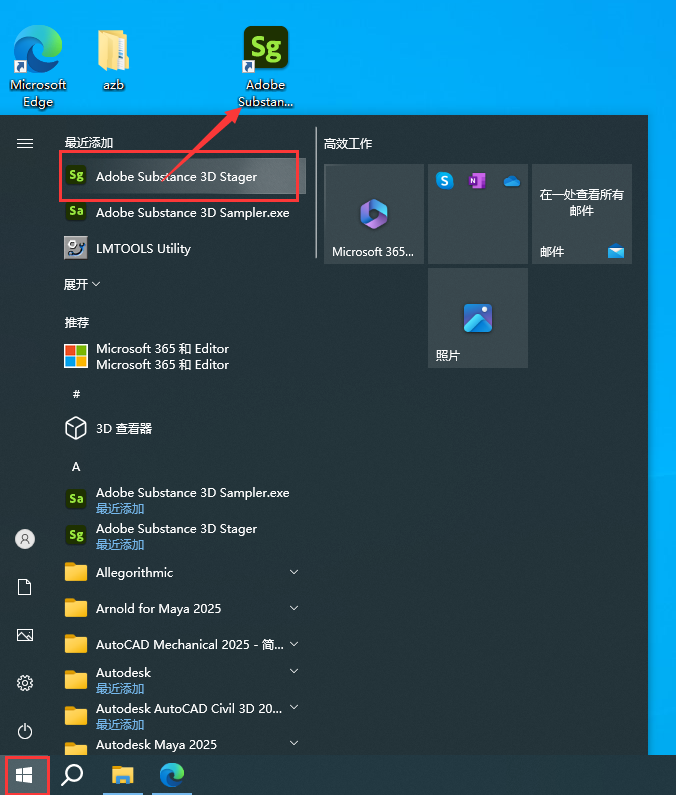The width and height of the screenshot is (676, 795).
Task: Launch Adobe Substance desktop shortcut
Action: 266,67
